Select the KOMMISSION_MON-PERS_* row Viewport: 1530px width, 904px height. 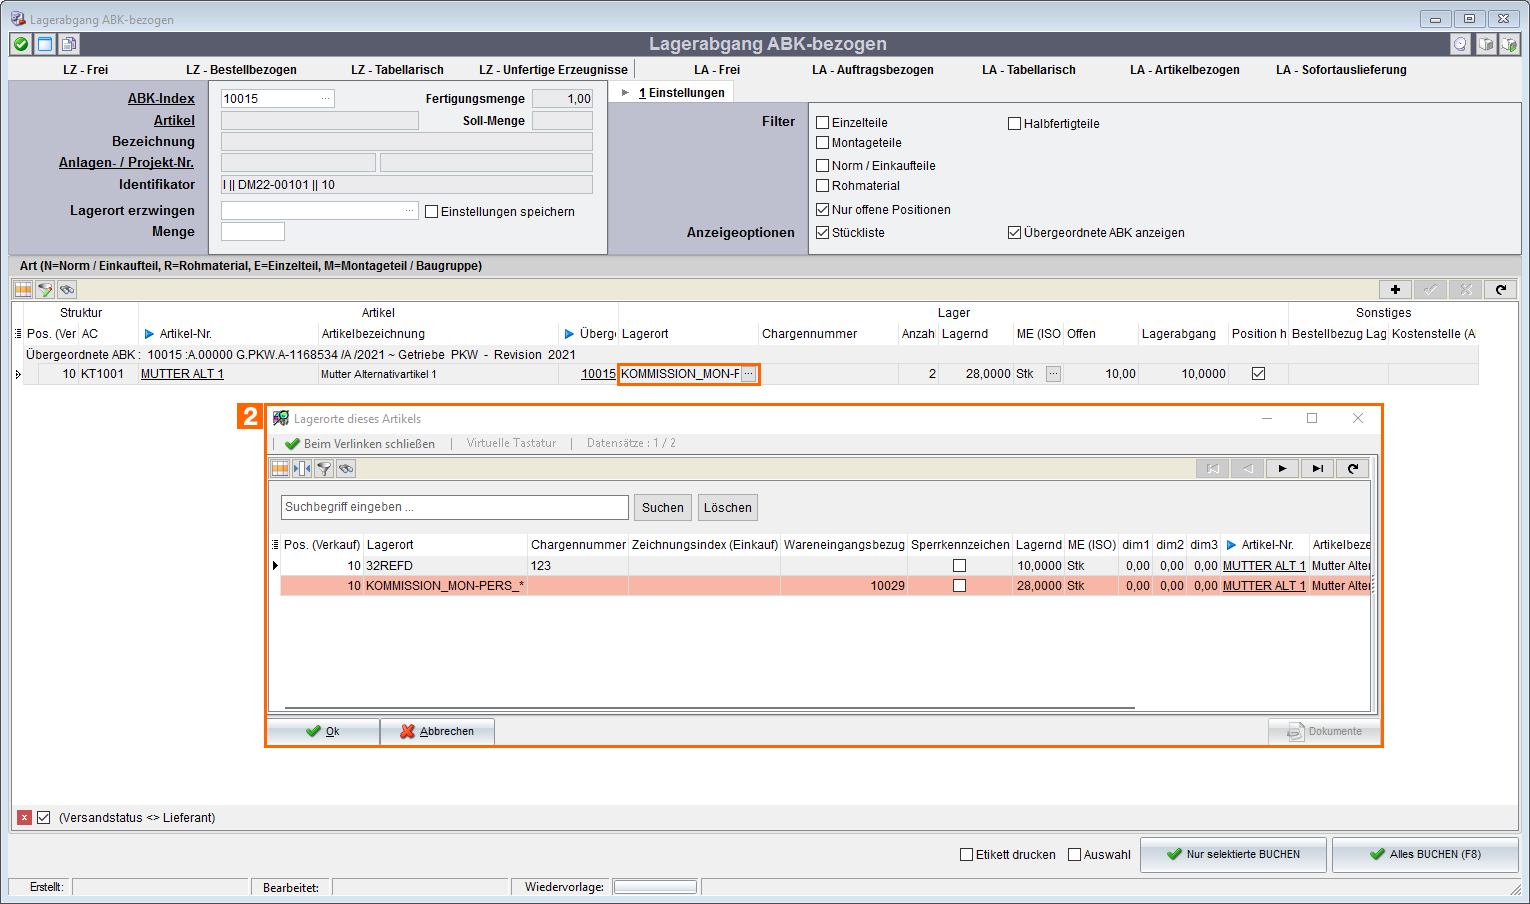[825, 586]
